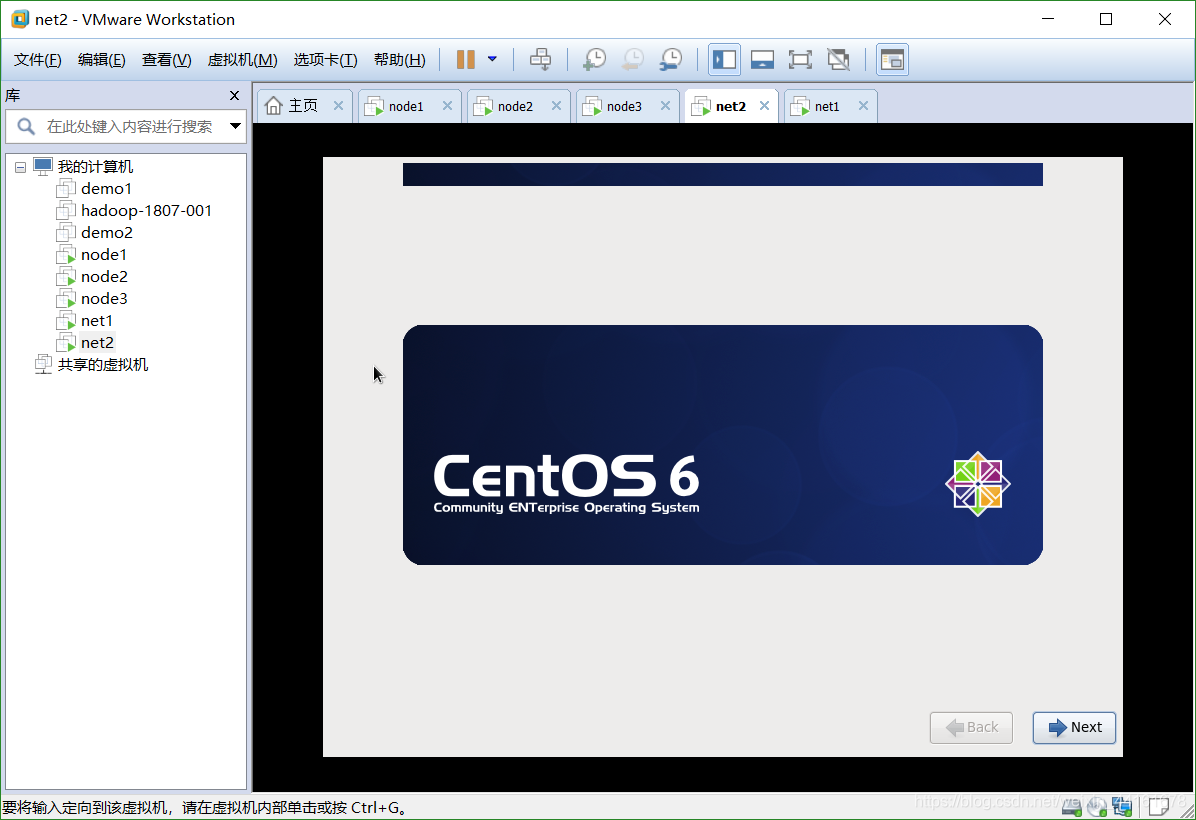This screenshot has height=820, width=1196.
Task: Revert virtual machine to previous snapshot
Action: (632, 59)
